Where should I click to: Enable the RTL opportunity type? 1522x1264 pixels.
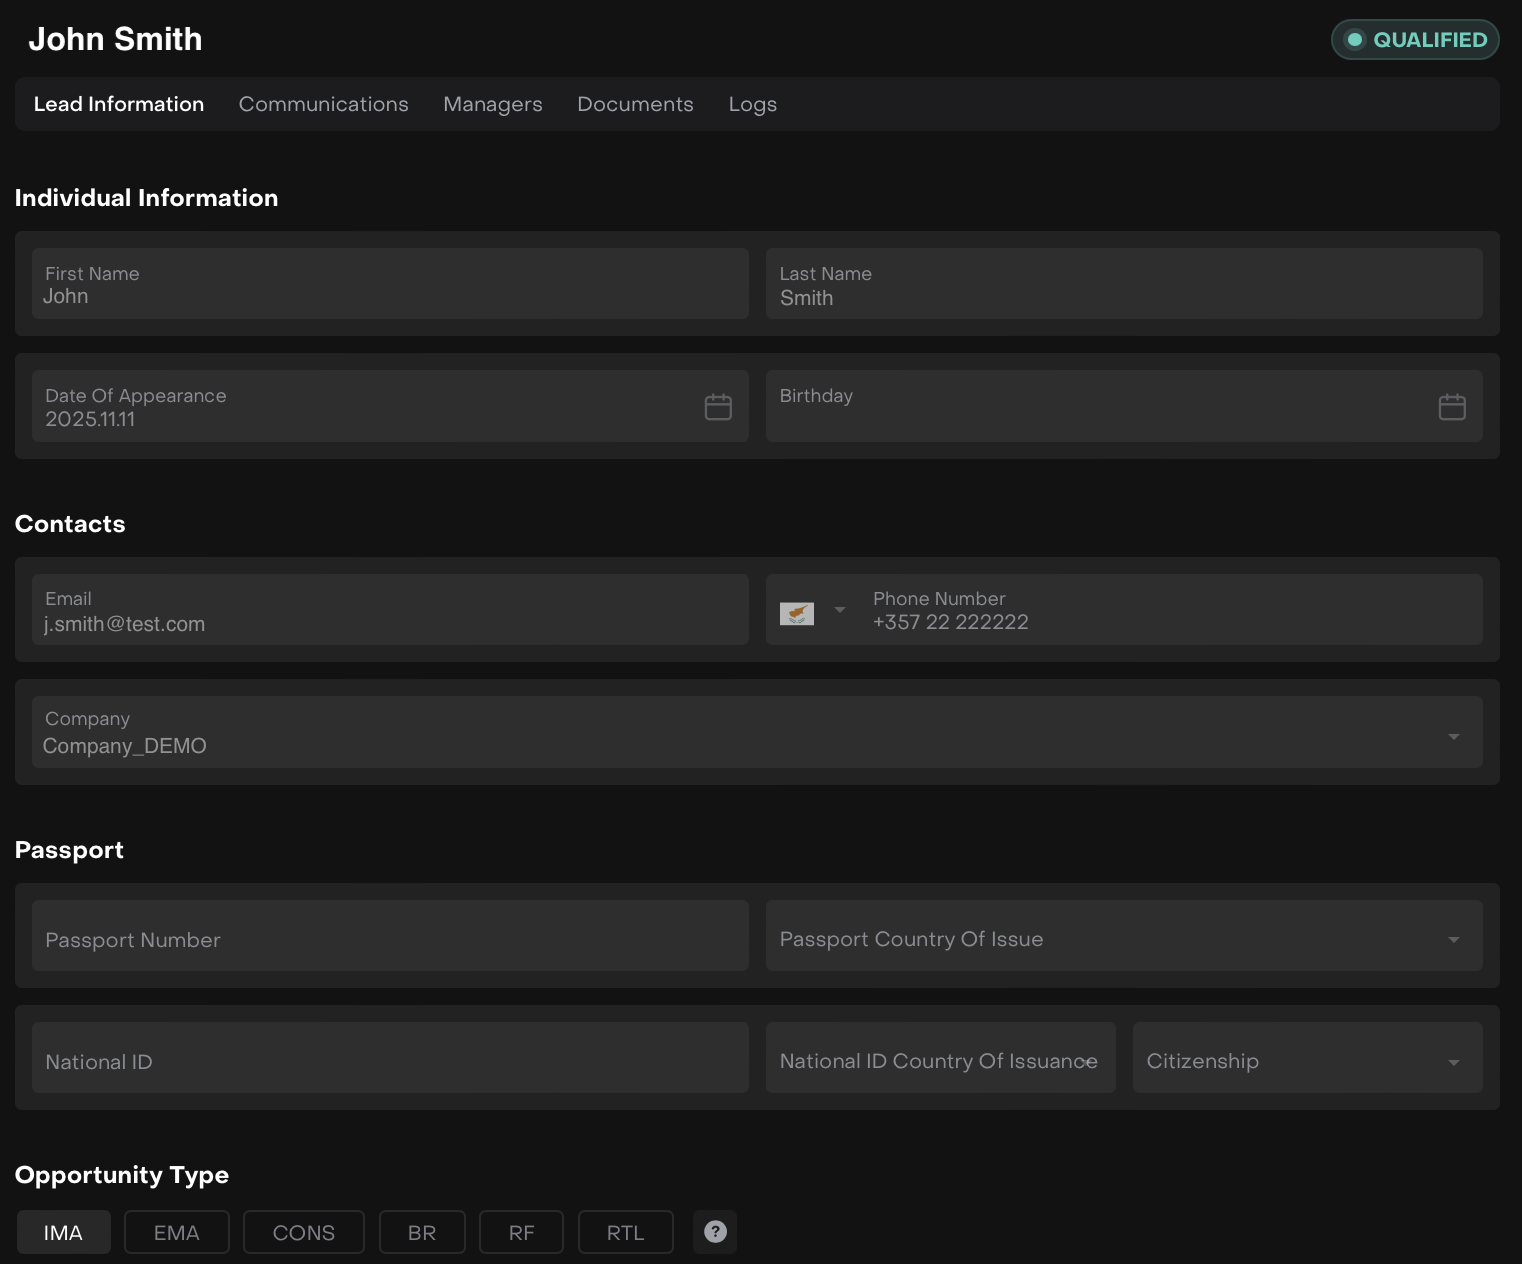[625, 1232]
